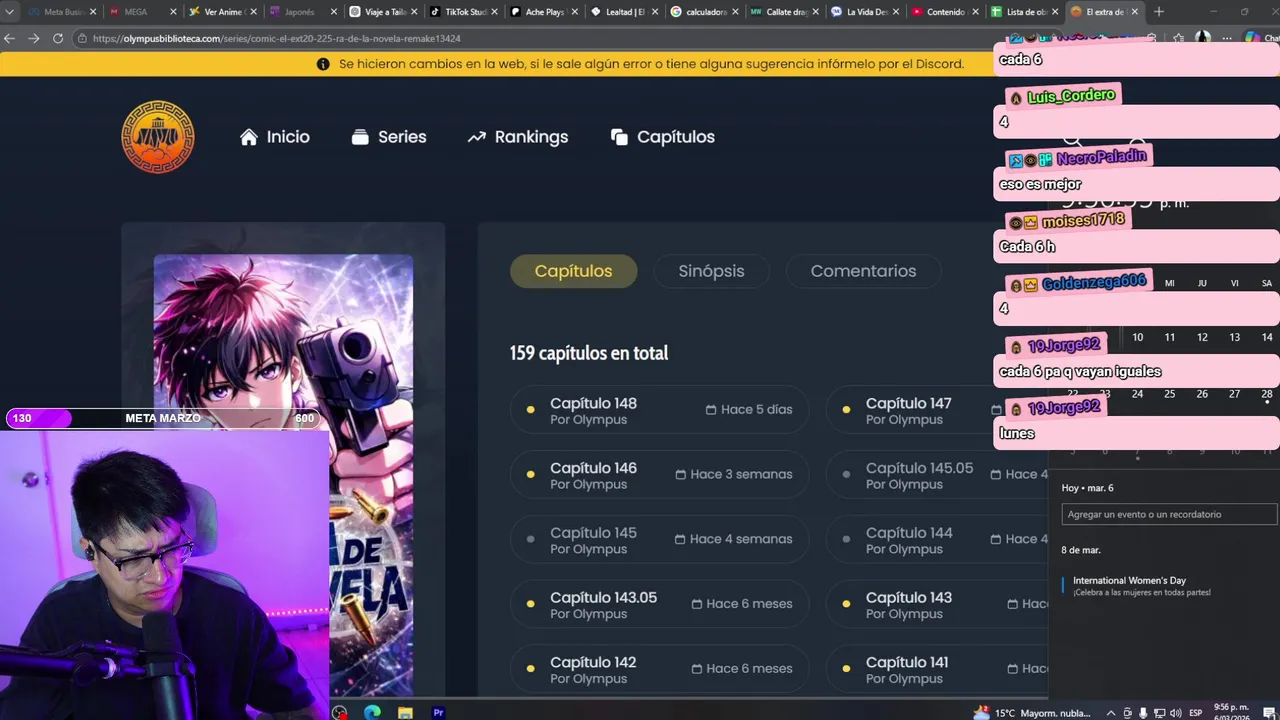Click NecroPaladin username in chat overlay
The image size is (1280, 720).
coord(1101,158)
